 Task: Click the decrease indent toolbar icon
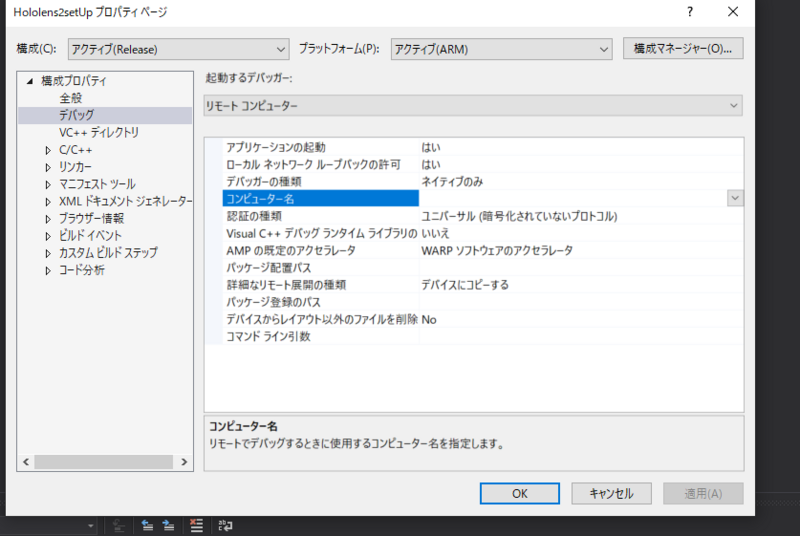tap(147, 525)
